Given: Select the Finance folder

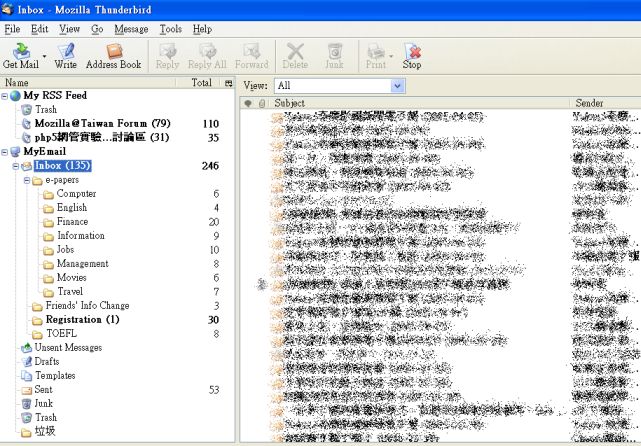Looking at the screenshot, I should click(72, 222).
